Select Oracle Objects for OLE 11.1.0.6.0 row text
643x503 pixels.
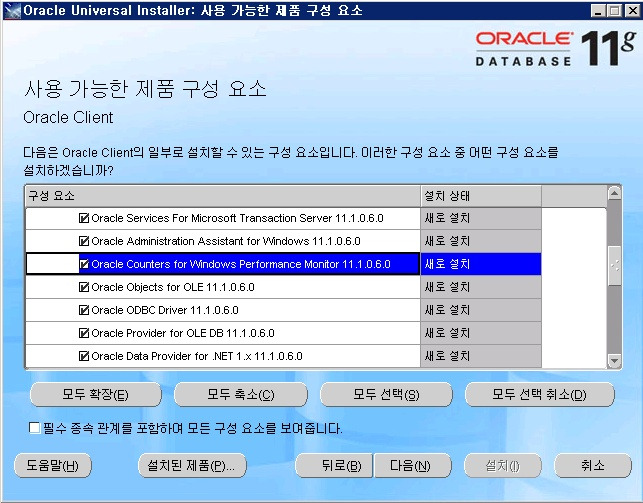(x=173, y=287)
